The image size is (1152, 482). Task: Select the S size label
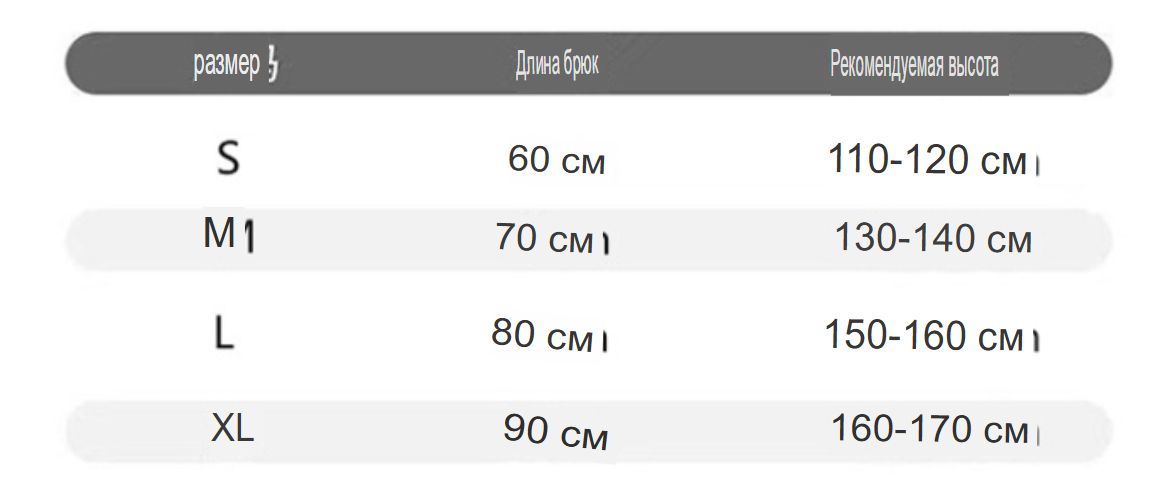coord(228,158)
